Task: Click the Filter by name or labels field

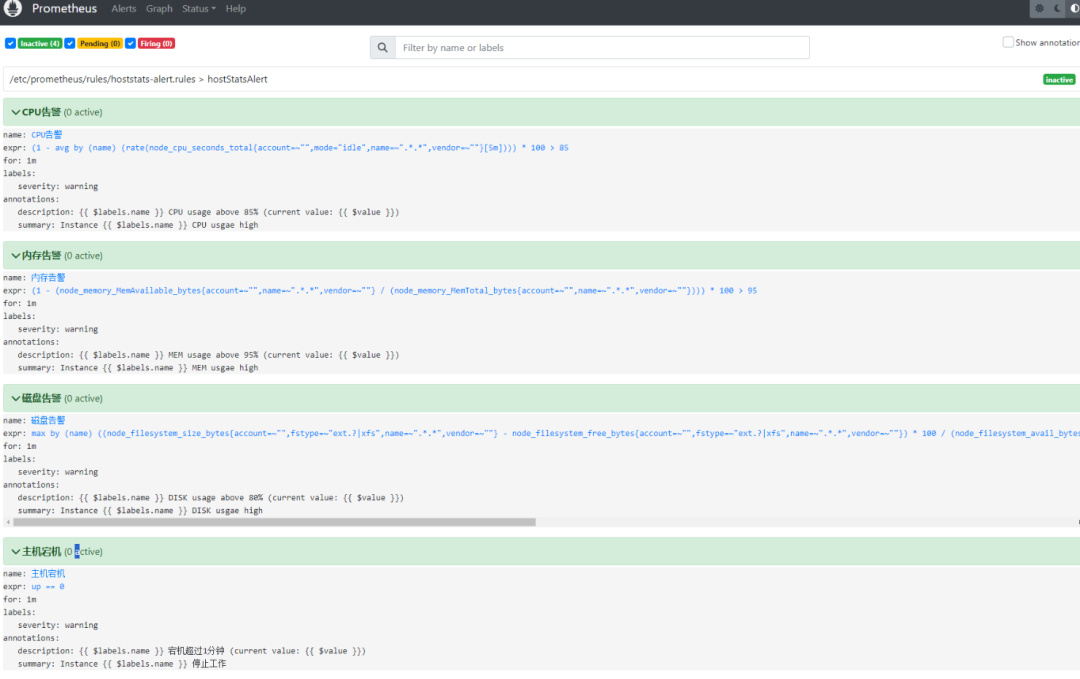Action: [600, 47]
